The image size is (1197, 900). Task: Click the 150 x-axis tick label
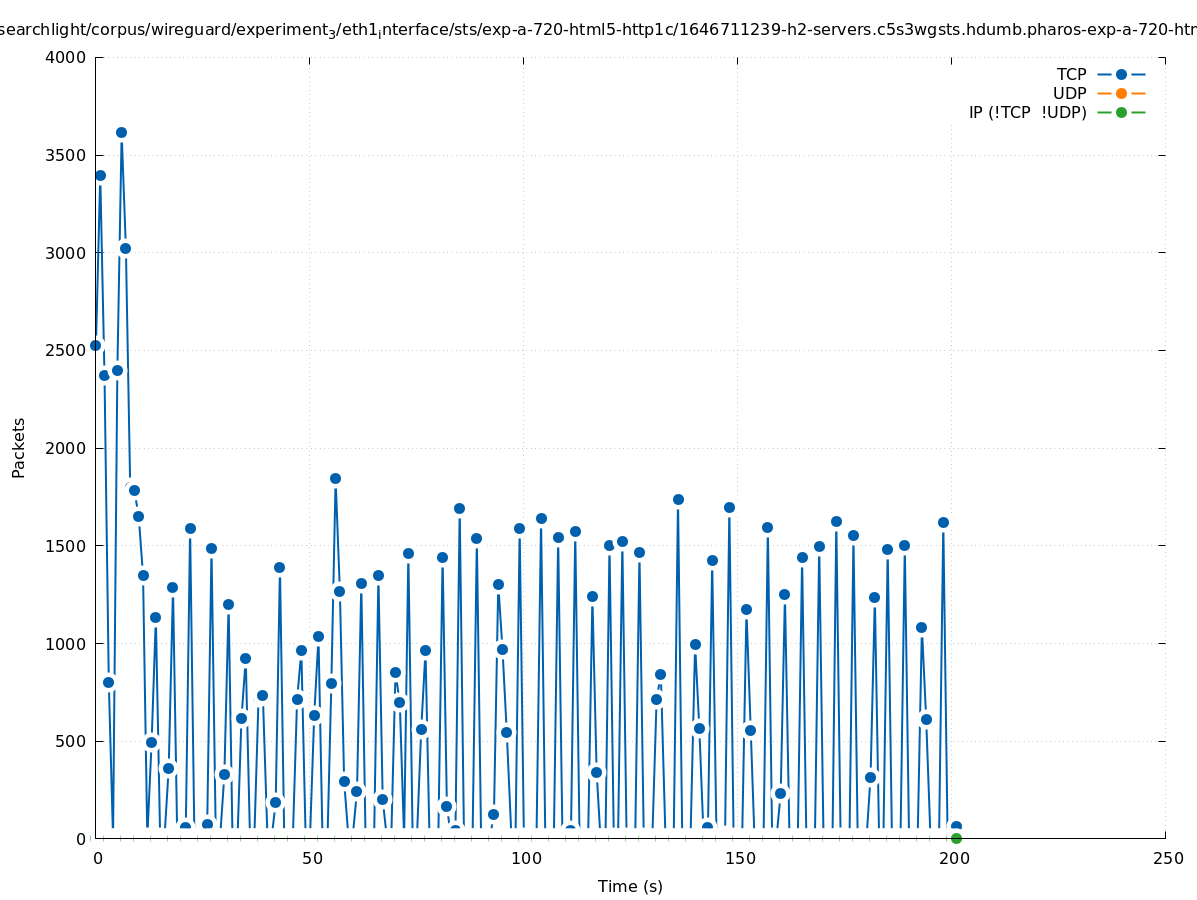(739, 858)
